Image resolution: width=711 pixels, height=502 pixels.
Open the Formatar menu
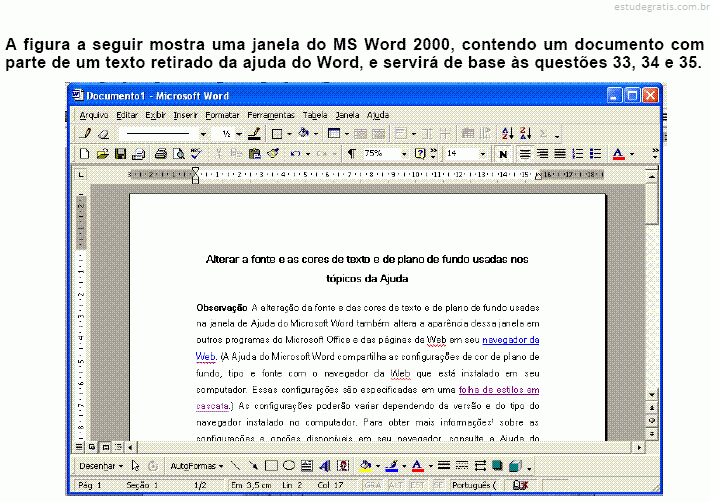pyautogui.click(x=222, y=115)
